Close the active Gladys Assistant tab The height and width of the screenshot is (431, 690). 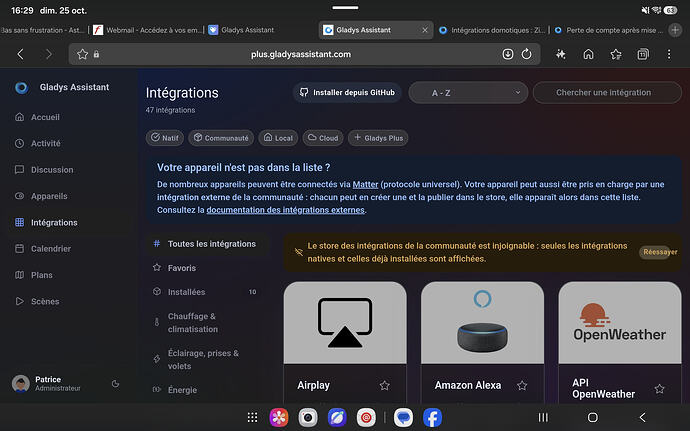pyautogui.click(x=425, y=30)
